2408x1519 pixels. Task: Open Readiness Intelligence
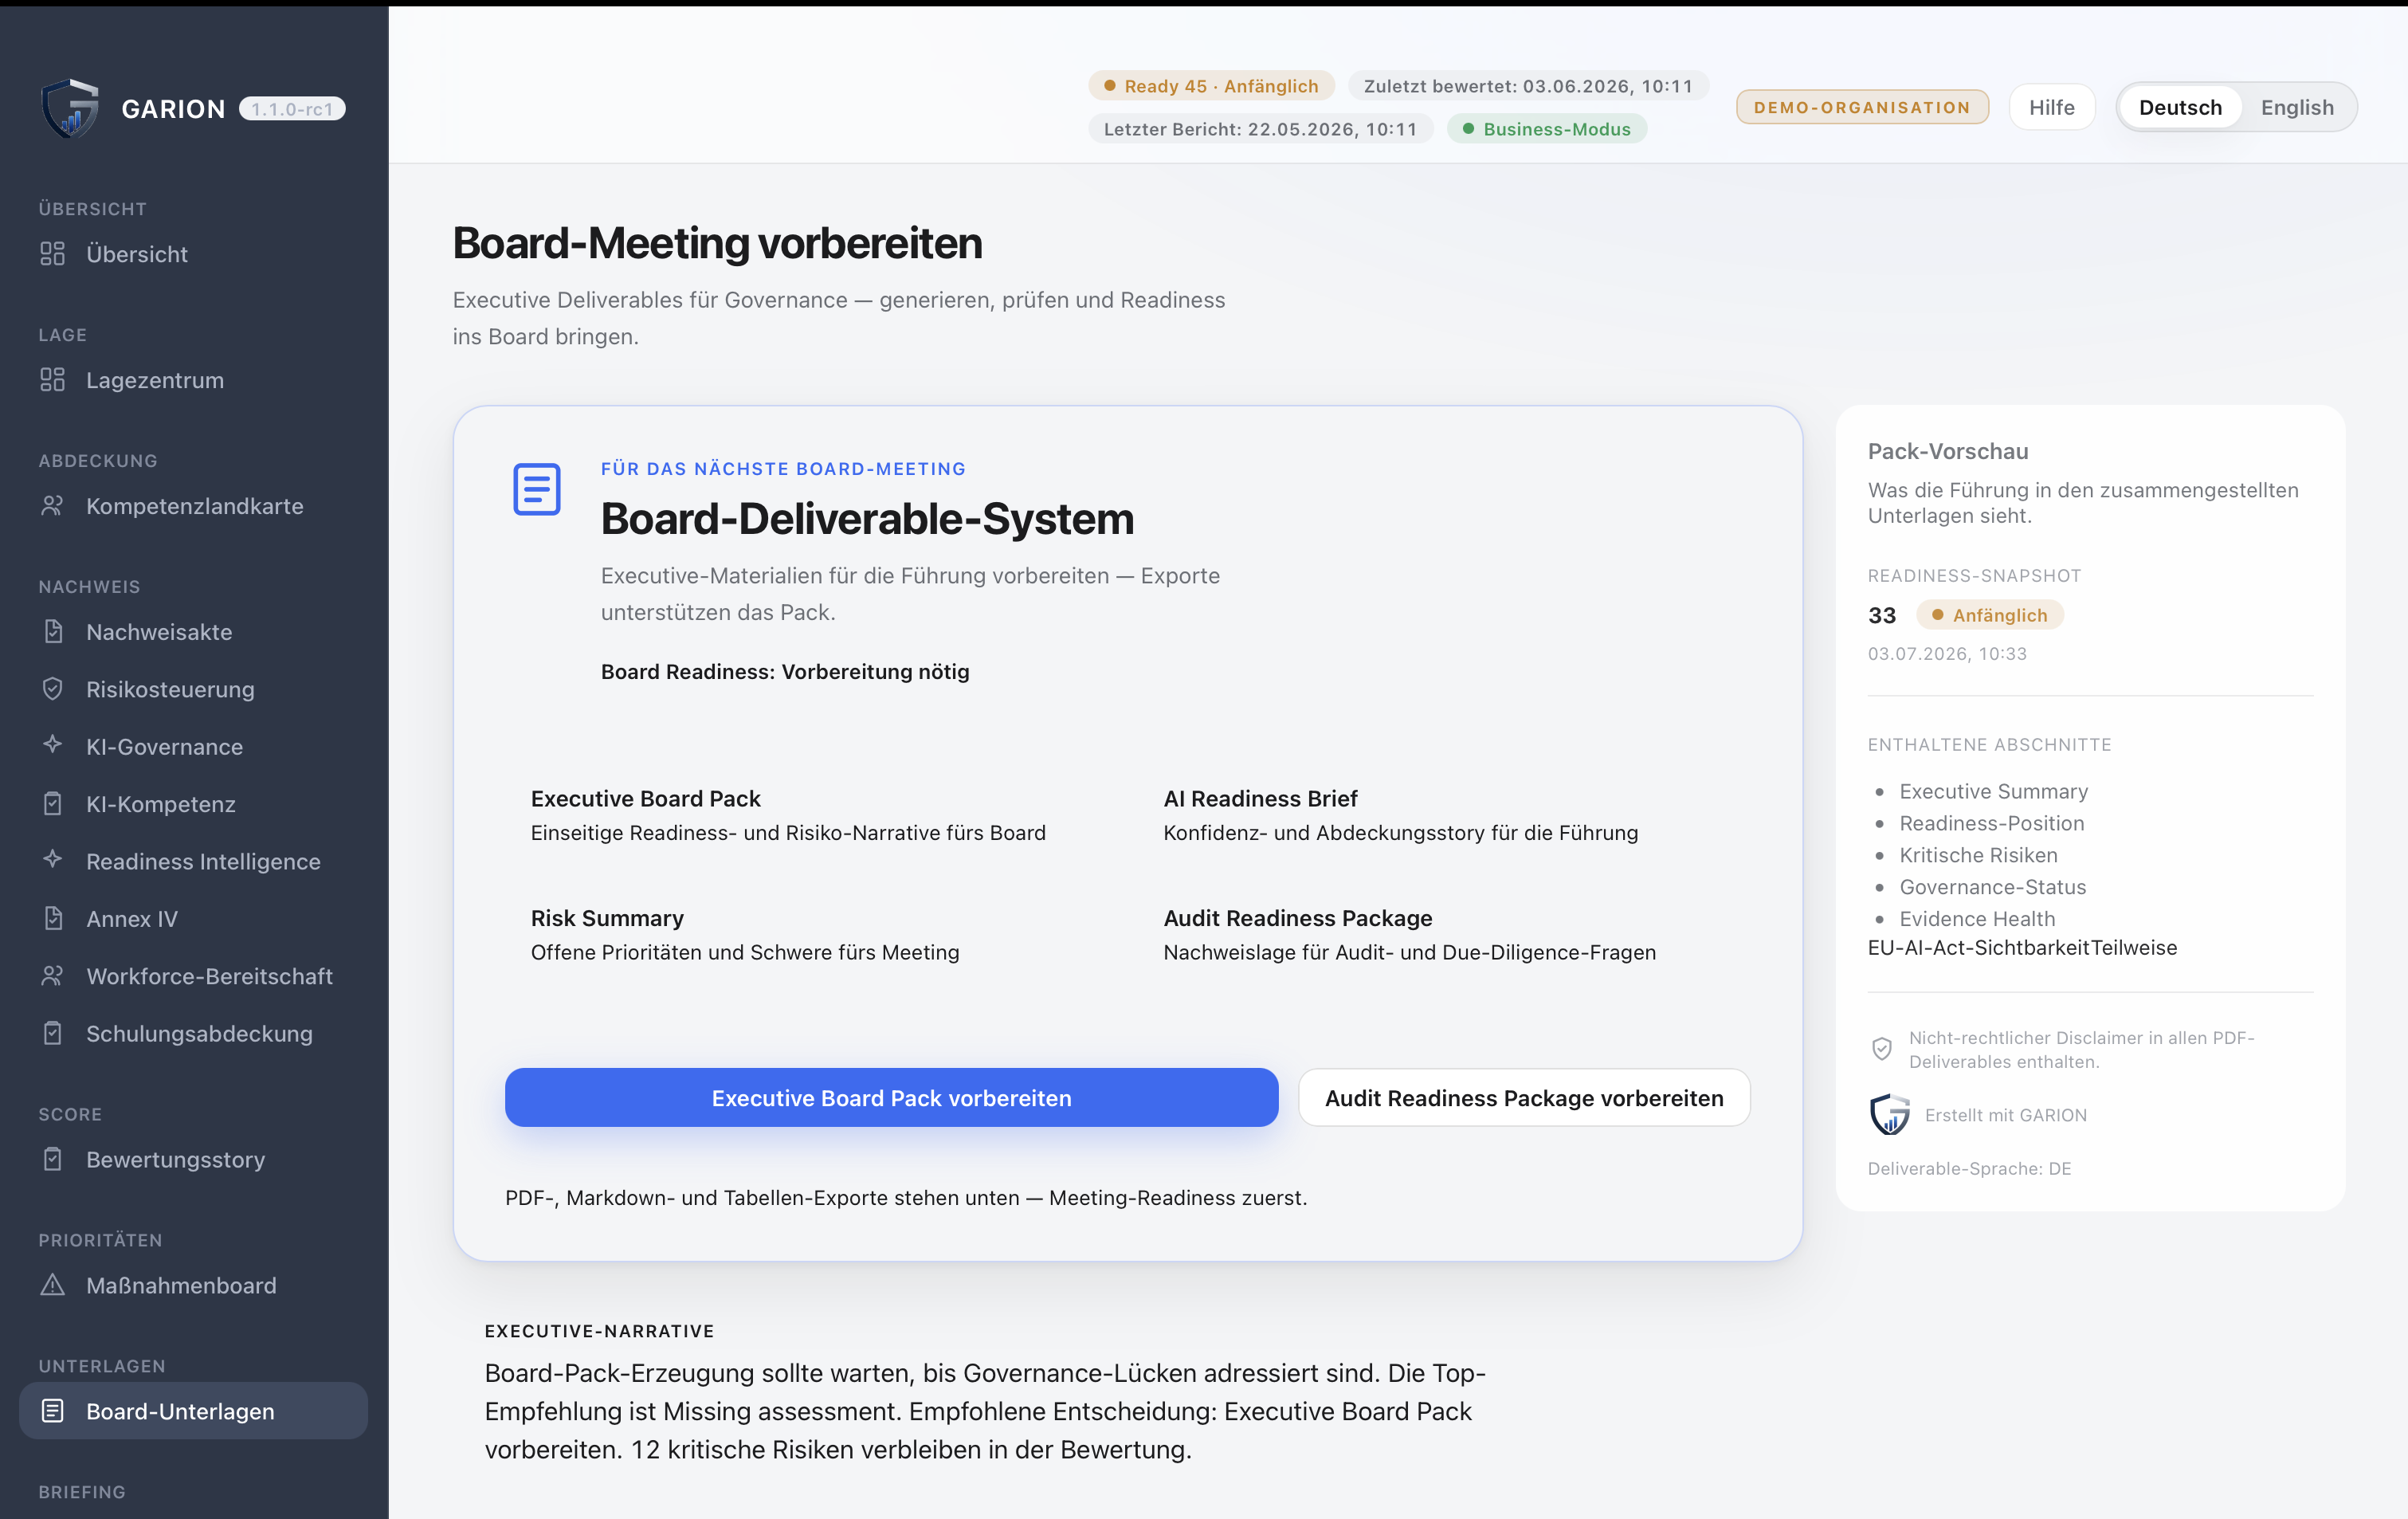193,861
